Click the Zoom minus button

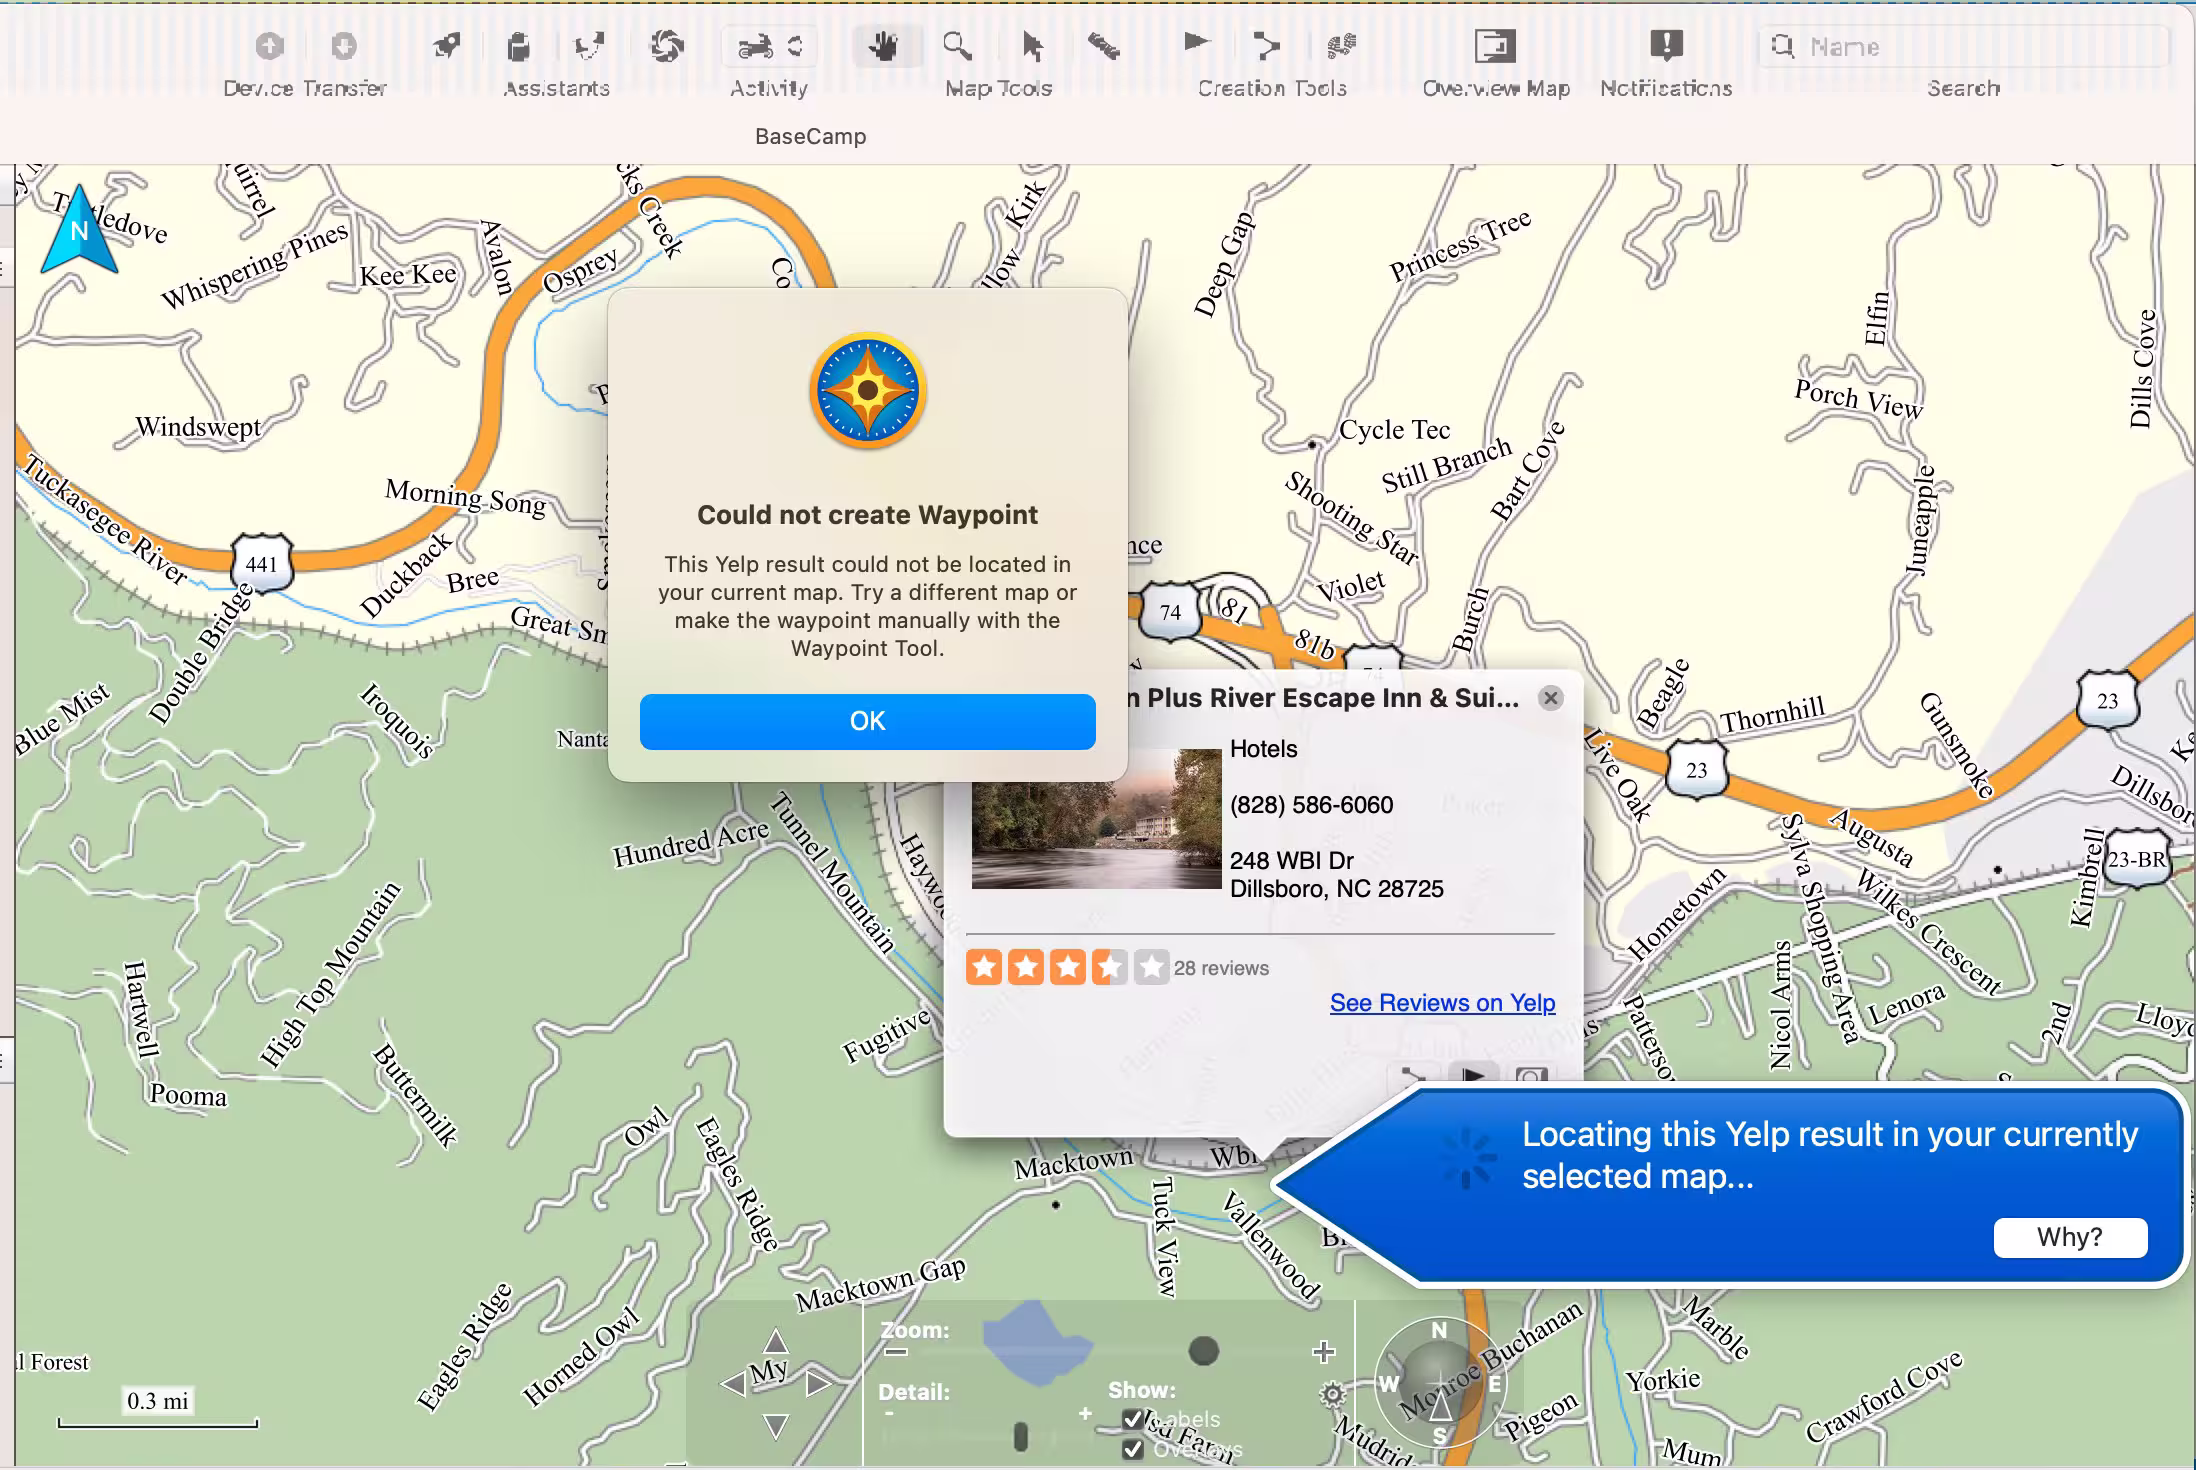[x=896, y=1352]
